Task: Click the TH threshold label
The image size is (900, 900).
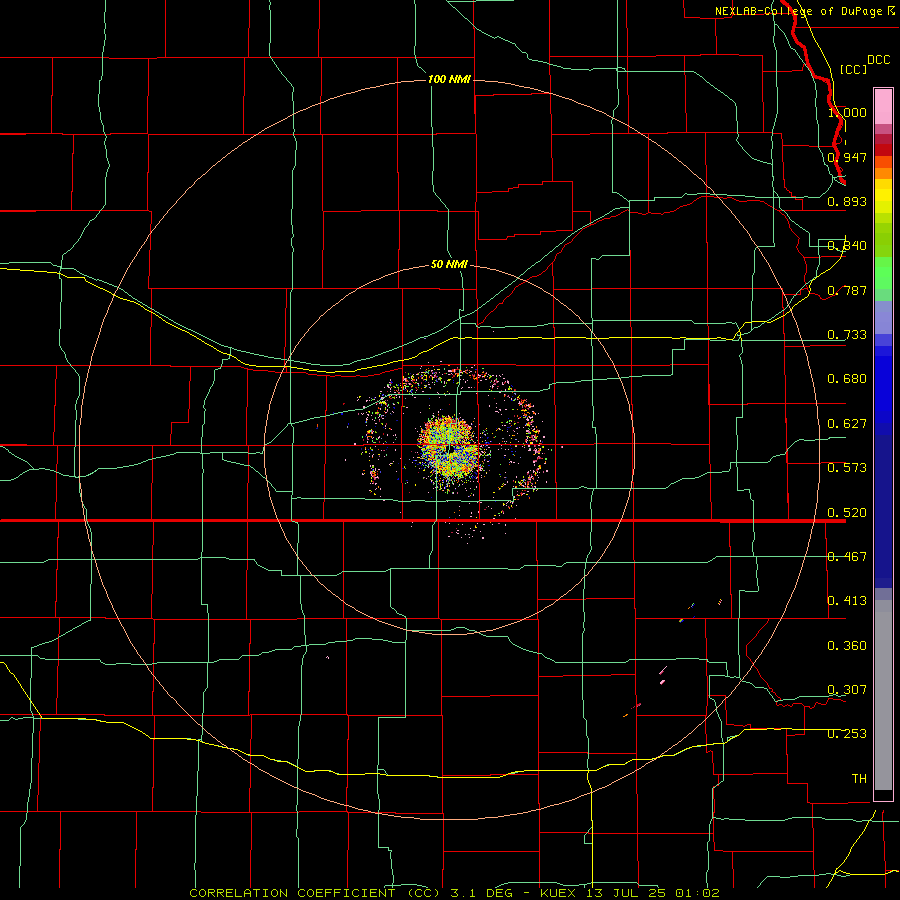Action: pyautogui.click(x=859, y=779)
